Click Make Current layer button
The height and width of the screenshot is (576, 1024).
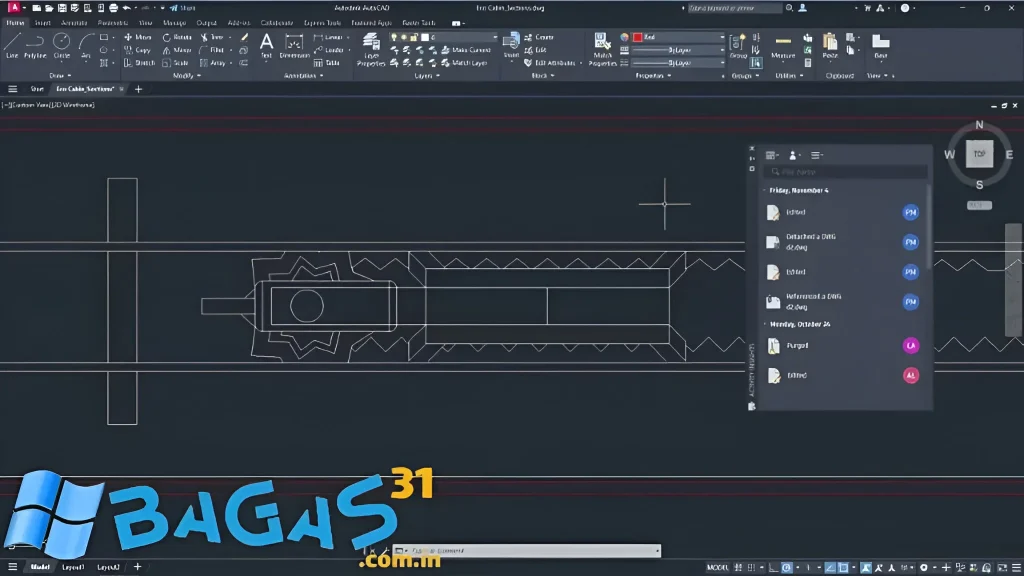click(466, 50)
